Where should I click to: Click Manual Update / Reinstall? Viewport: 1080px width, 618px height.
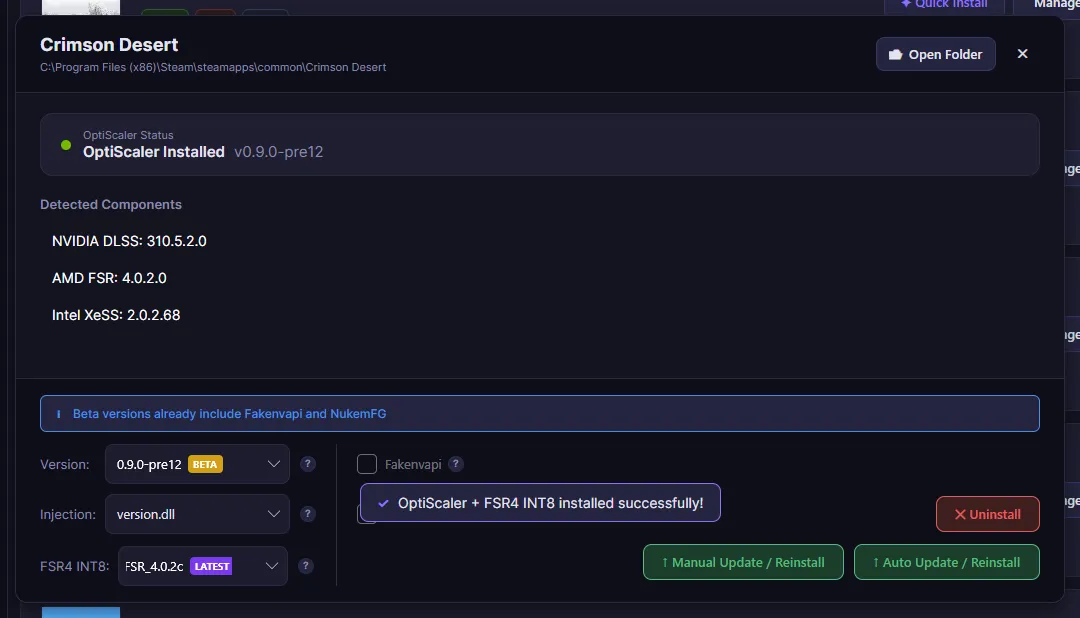pos(743,562)
